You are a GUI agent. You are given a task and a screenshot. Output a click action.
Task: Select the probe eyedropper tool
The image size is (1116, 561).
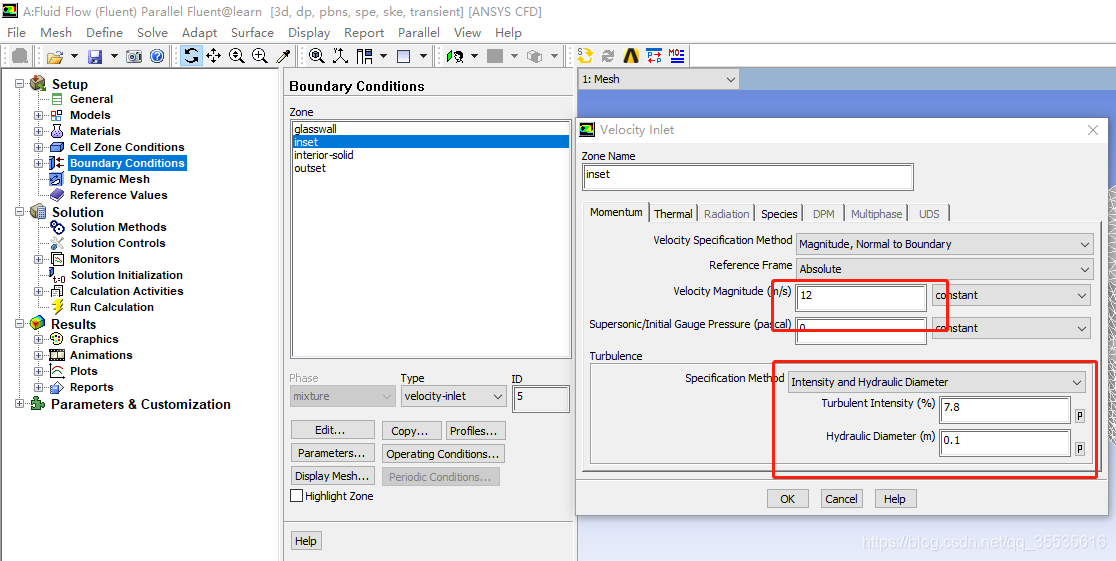pos(283,56)
